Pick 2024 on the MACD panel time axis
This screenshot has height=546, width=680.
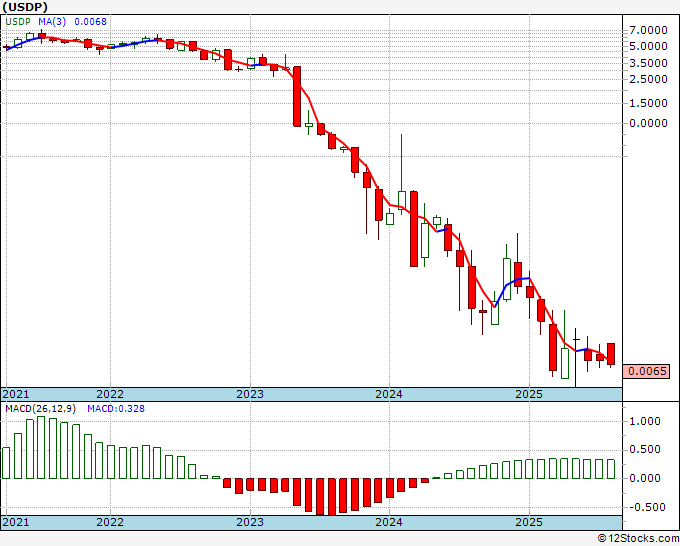click(x=389, y=522)
